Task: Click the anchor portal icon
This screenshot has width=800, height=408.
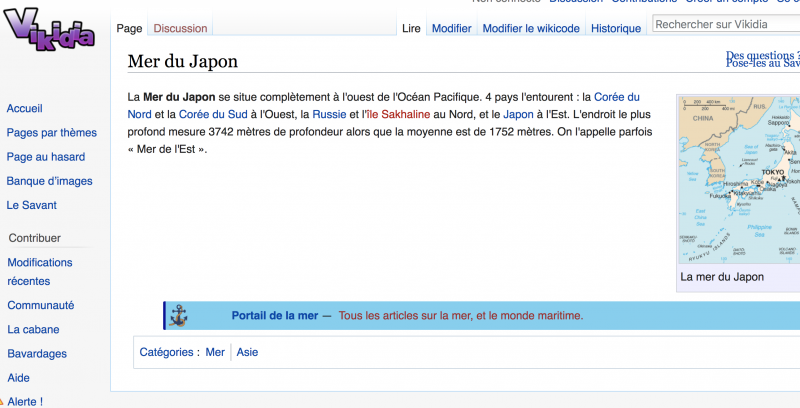Action: point(180,315)
